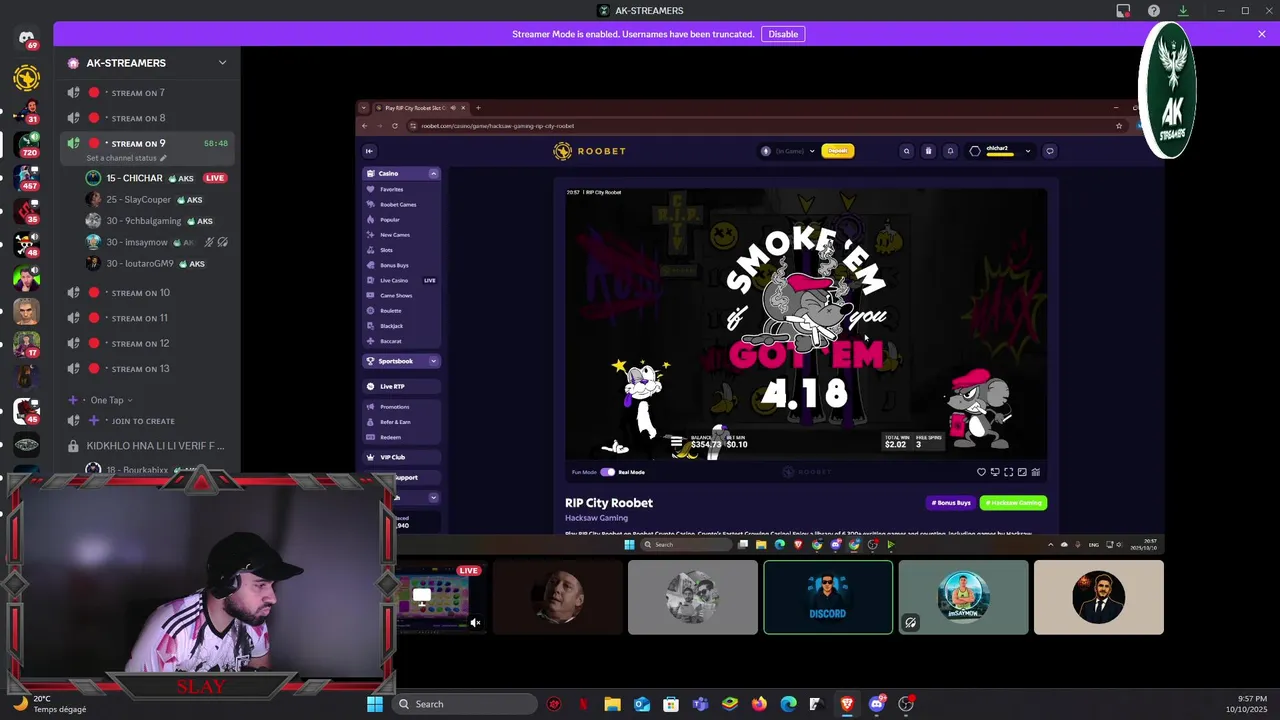Expand the Sportsbook menu section
This screenshot has height=720, width=1280.
click(433, 361)
